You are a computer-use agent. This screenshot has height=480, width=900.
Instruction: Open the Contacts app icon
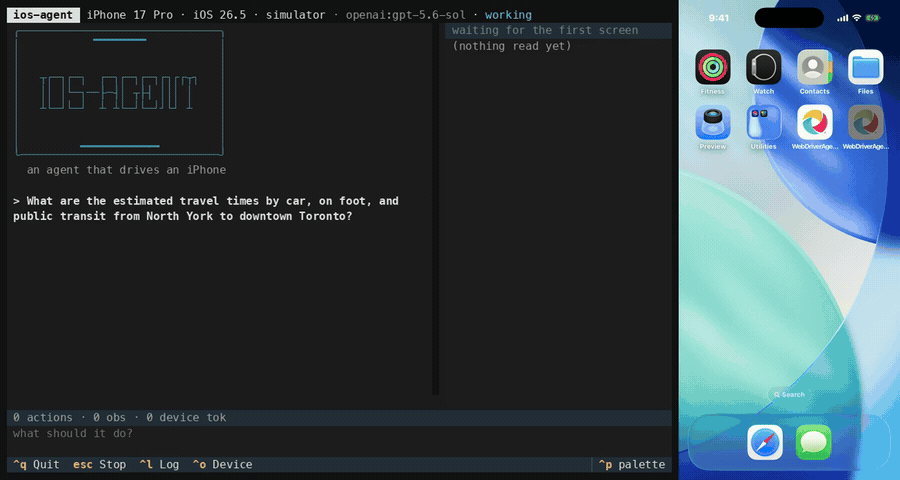tap(814, 67)
